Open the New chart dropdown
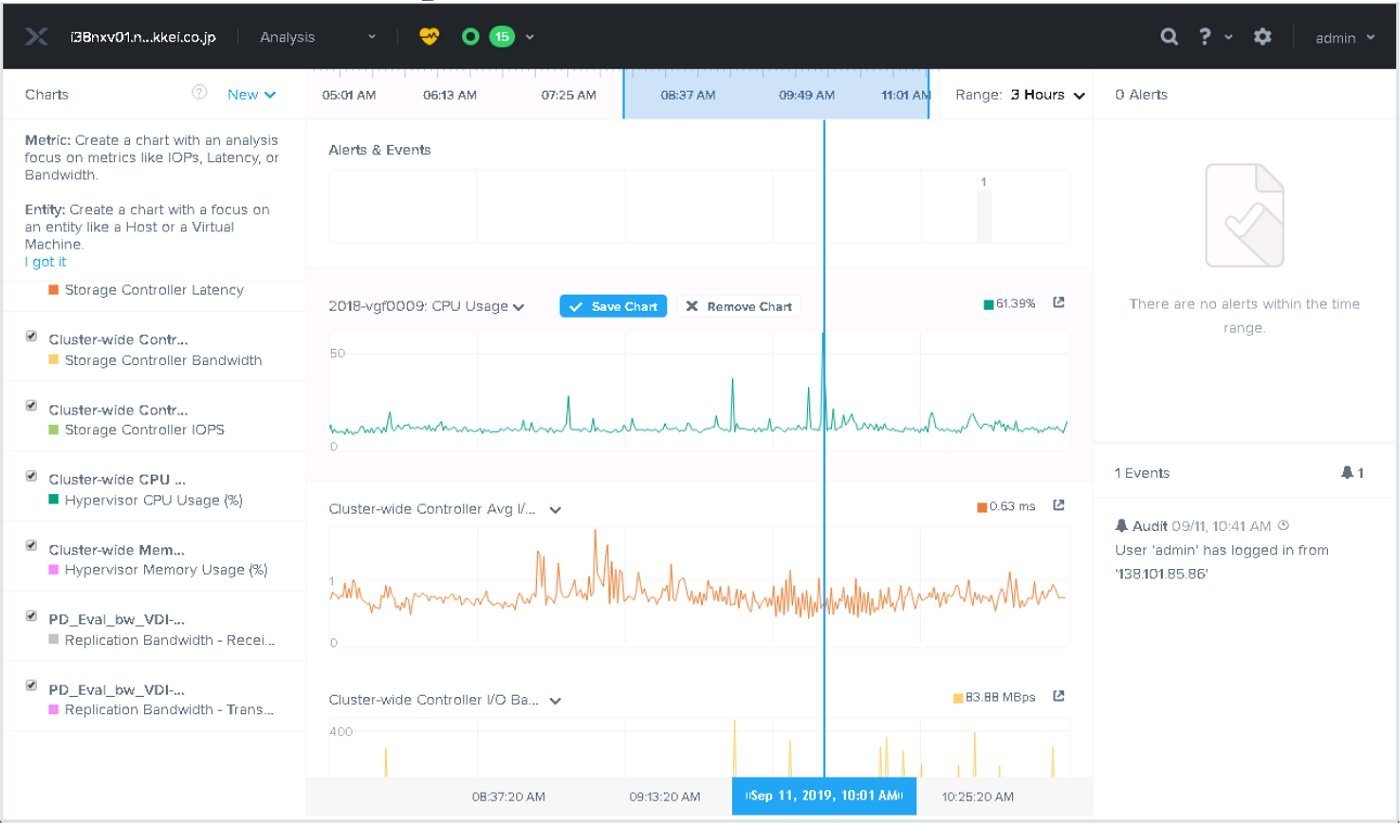 click(x=251, y=94)
